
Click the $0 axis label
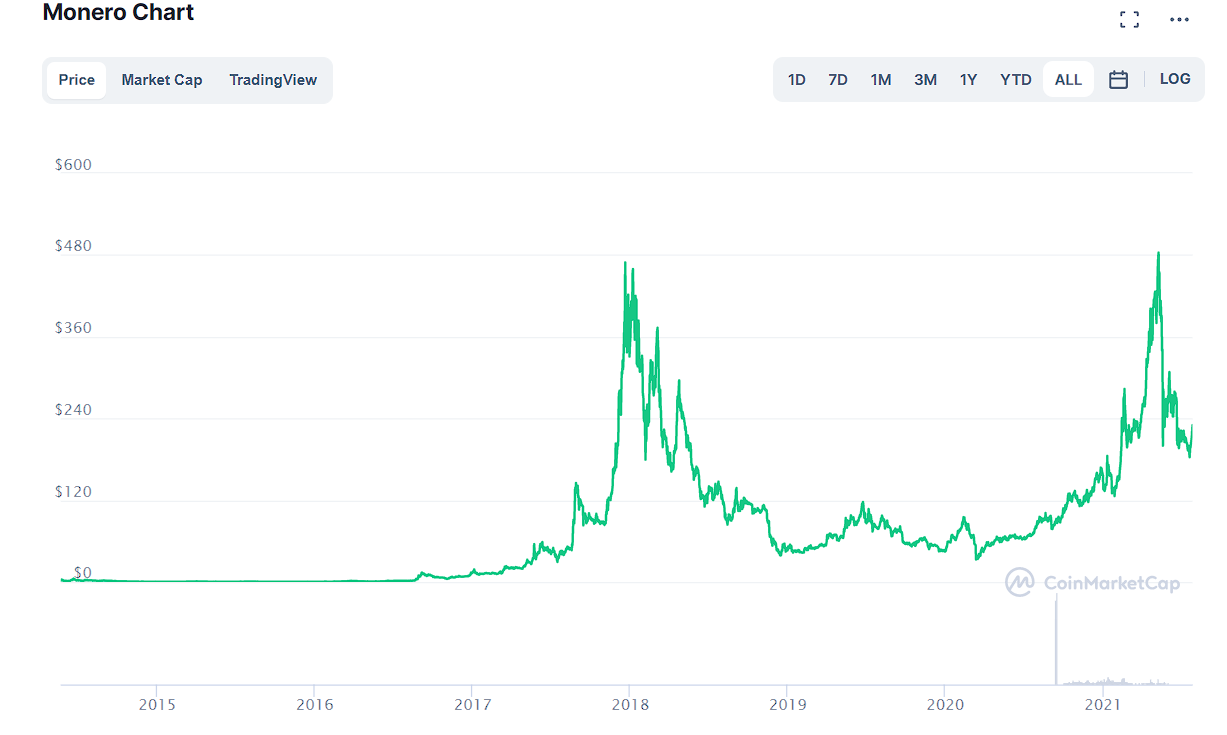click(83, 573)
